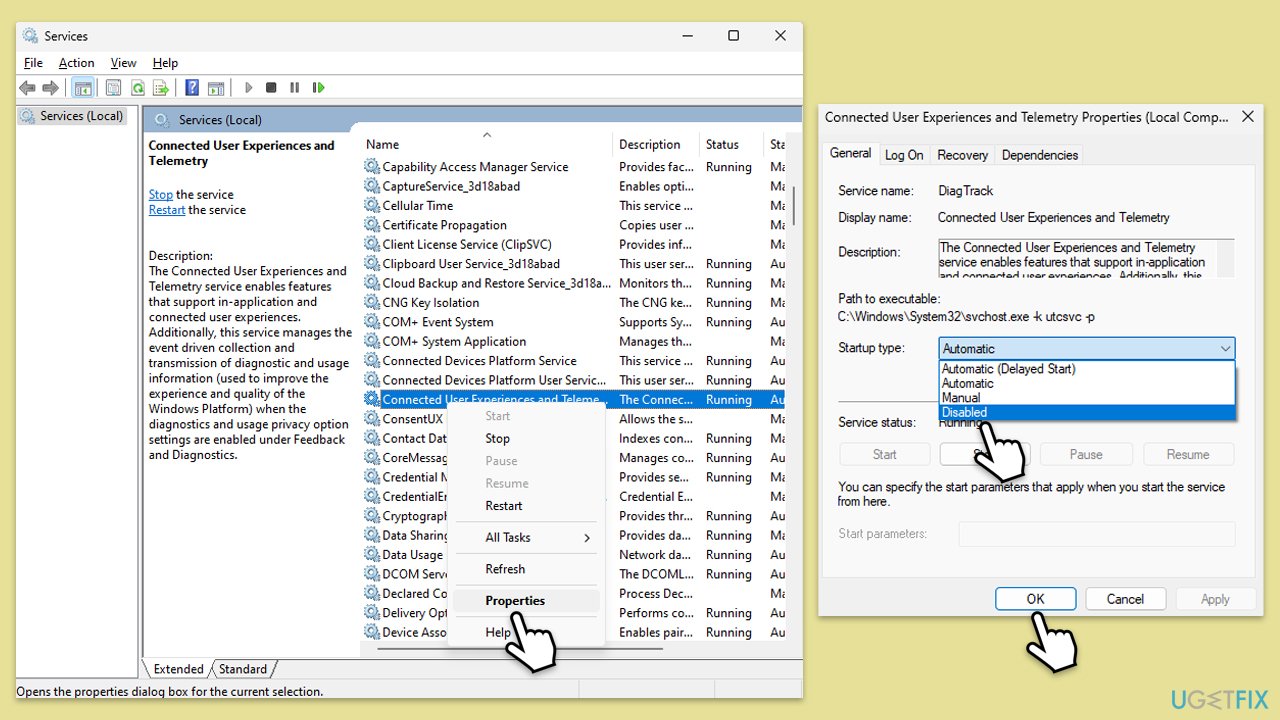This screenshot has width=1280, height=720.
Task: Click the blue Help toolbar icon
Action: (192, 88)
